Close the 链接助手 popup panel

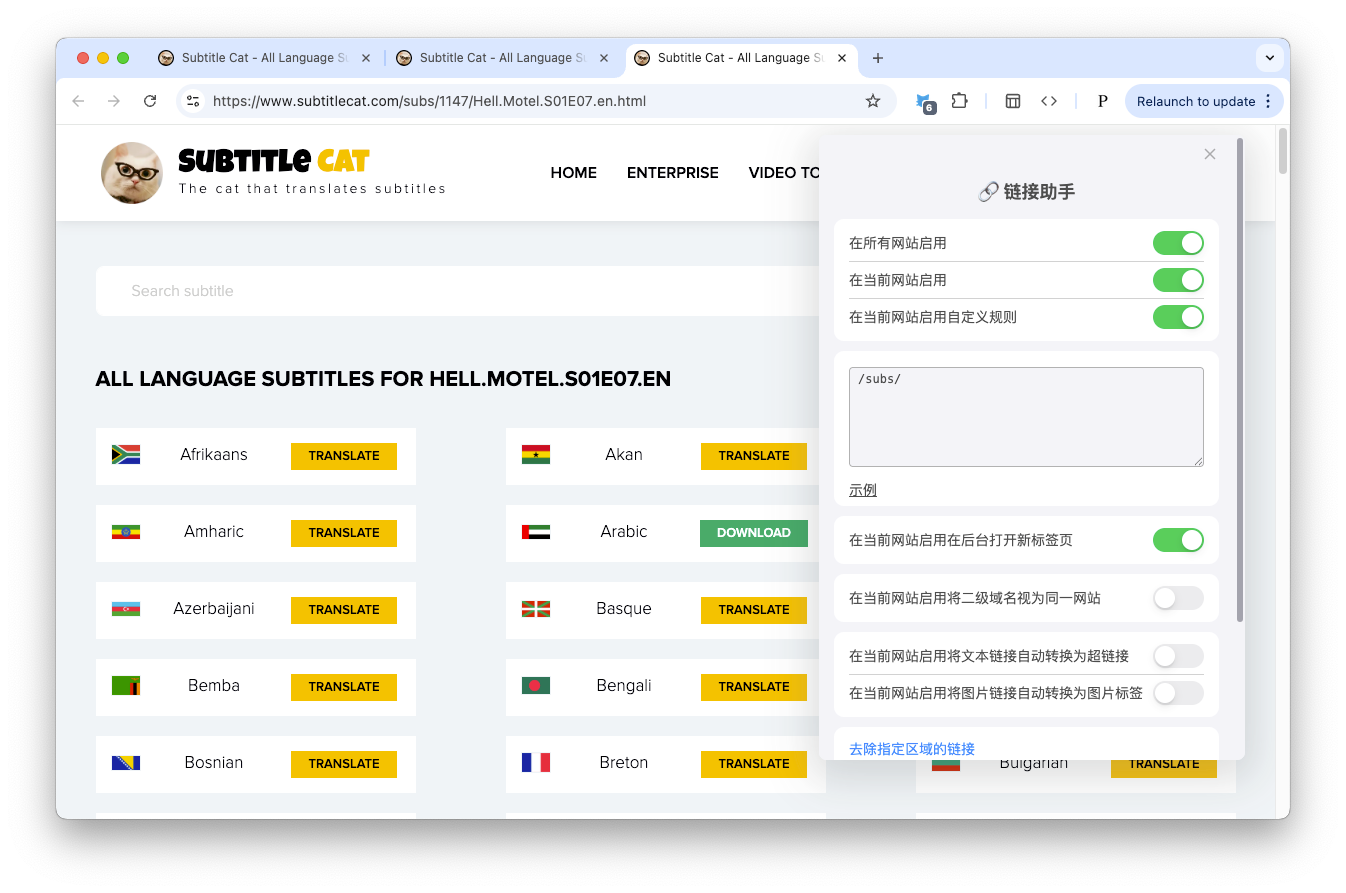coord(1209,154)
